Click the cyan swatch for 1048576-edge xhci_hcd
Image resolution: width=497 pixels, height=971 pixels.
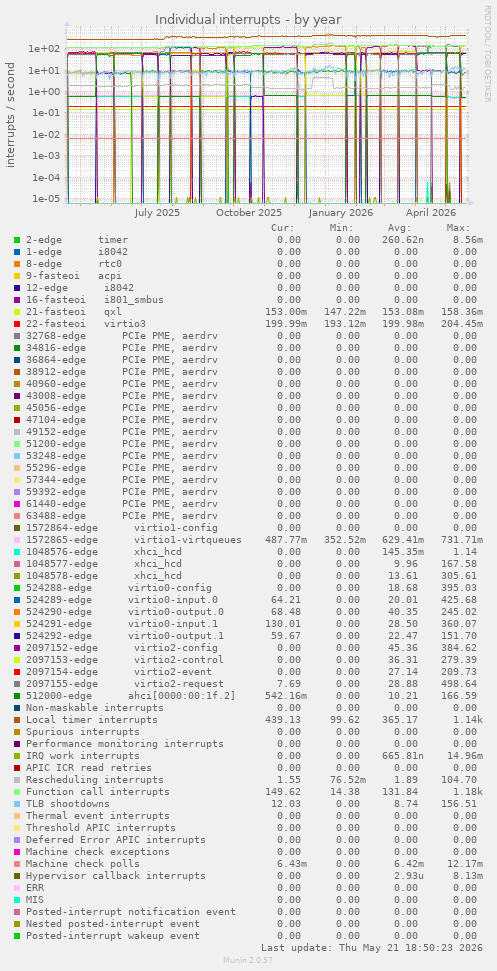coord(17,552)
